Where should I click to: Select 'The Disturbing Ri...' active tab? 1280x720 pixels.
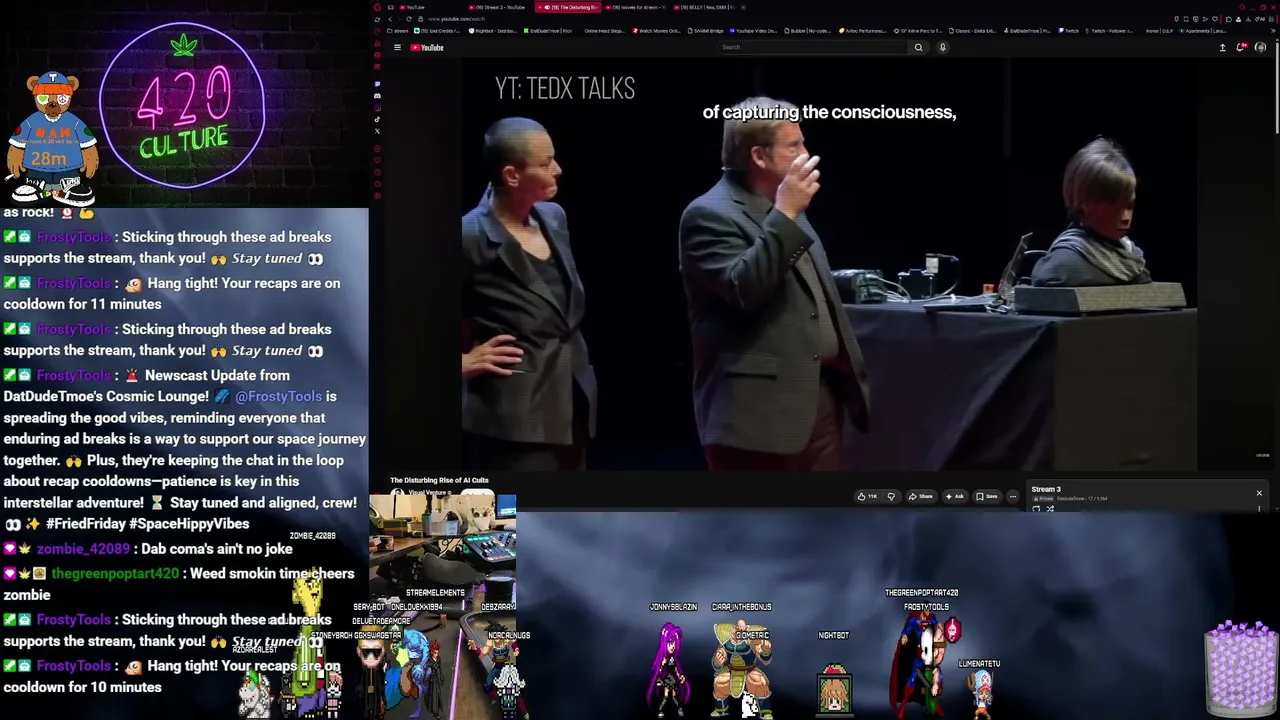(566, 7)
